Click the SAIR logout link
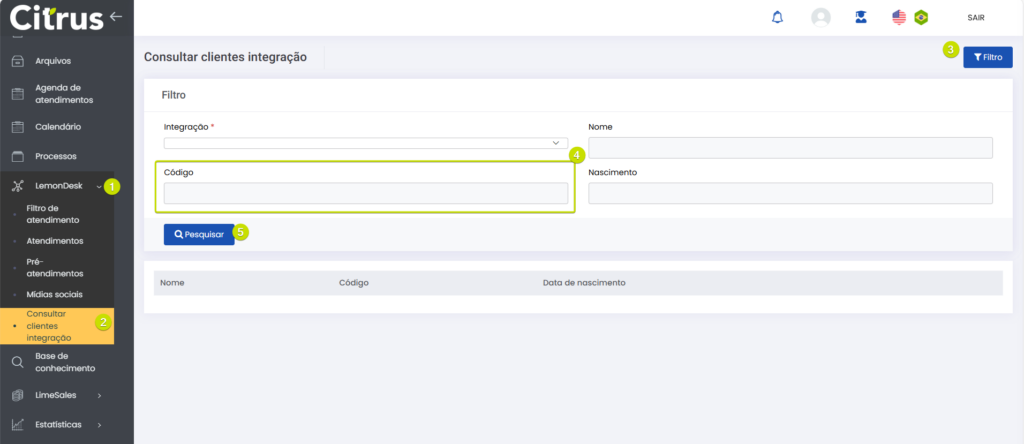Viewport: 1024px width, 444px height. (x=976, y=18)
